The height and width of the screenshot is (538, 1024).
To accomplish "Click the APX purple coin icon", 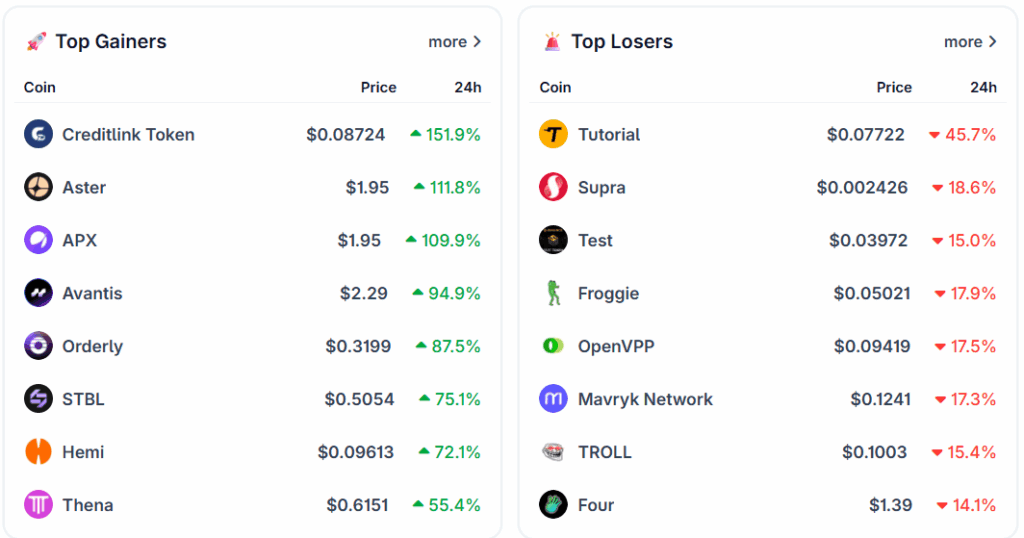I will [x=38, y=240].
